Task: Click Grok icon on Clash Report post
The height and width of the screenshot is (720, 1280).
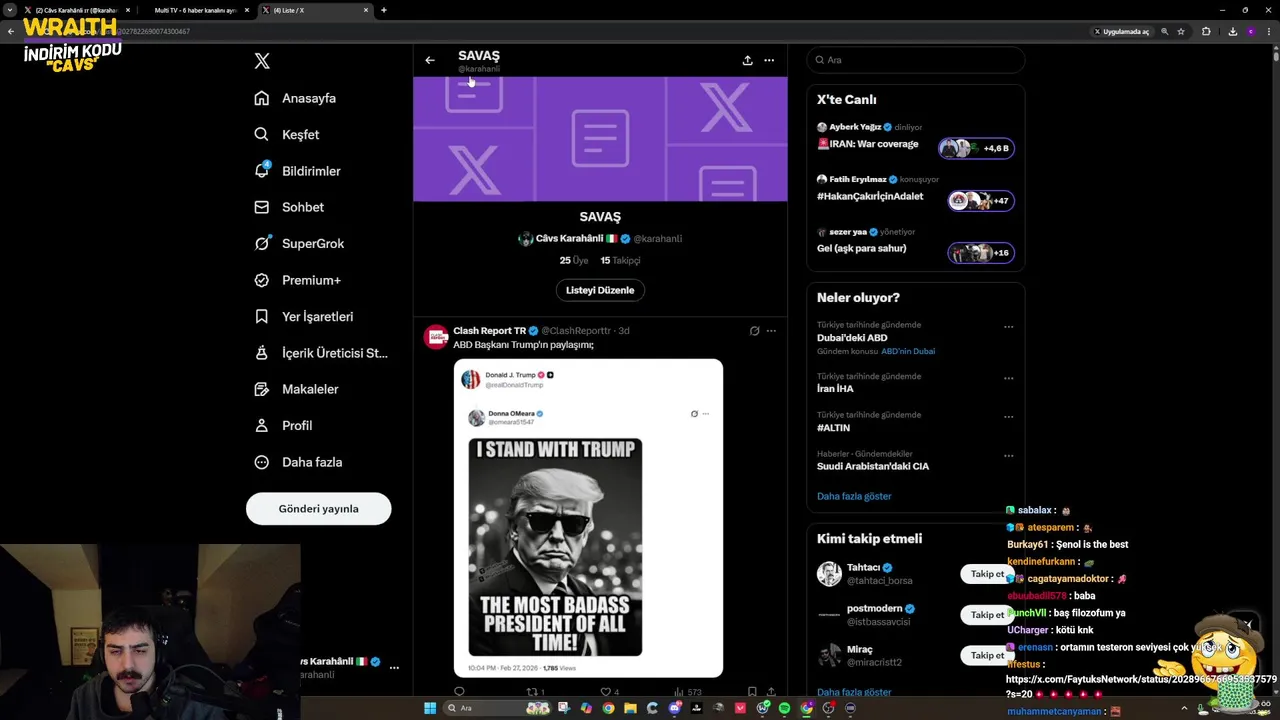Action: tap(755, 330)
